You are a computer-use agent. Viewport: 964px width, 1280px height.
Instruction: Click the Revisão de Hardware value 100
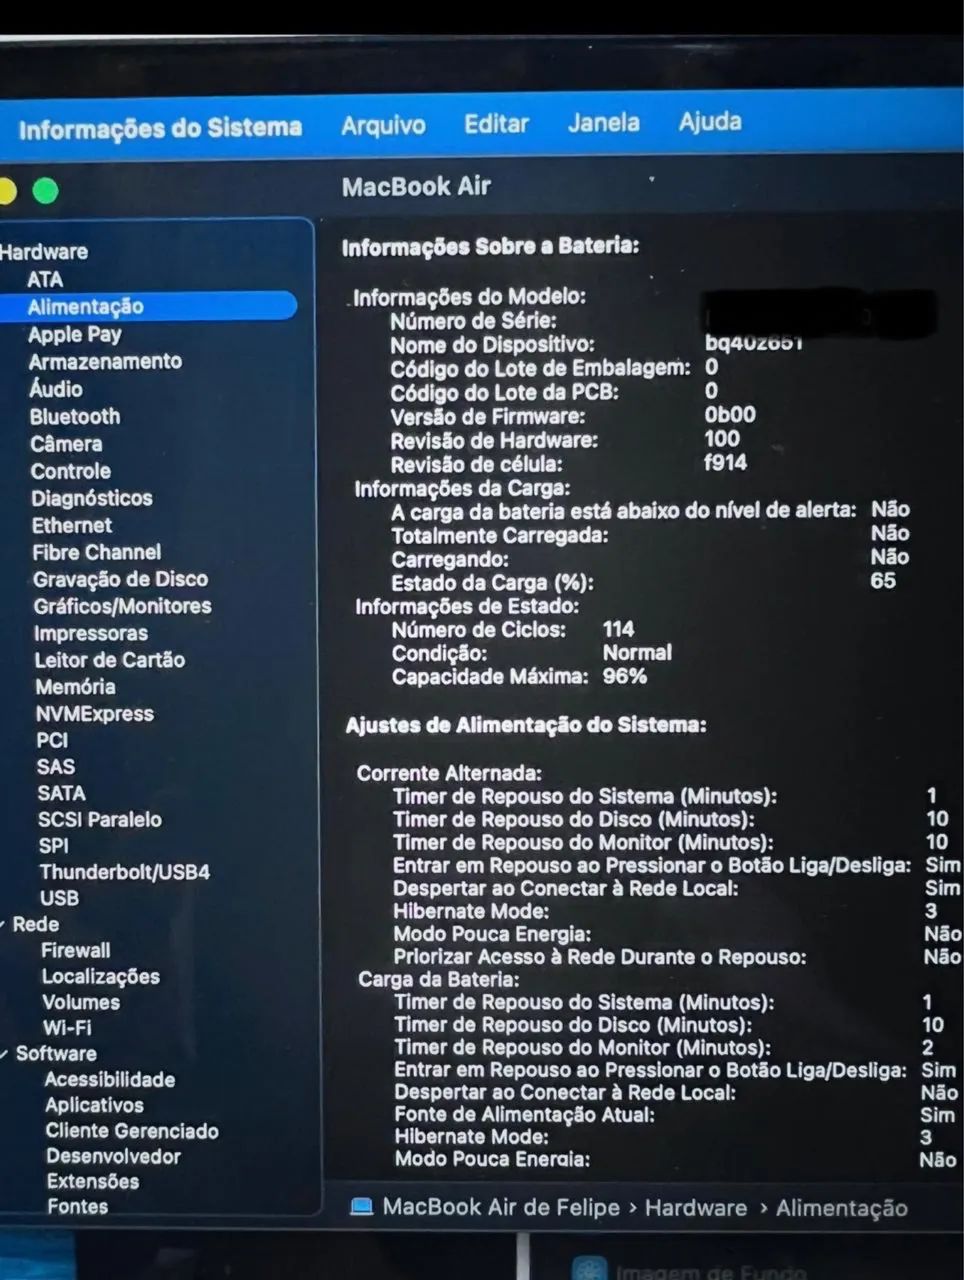click(x=722, y=438)
